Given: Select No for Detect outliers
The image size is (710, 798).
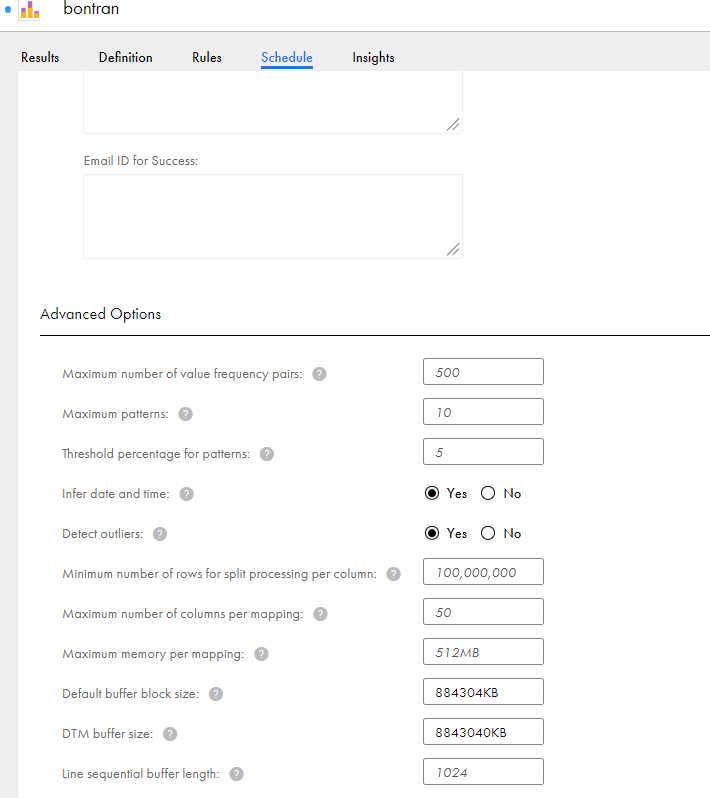Looking at the screenshot, I should click(x=488, y=533).
